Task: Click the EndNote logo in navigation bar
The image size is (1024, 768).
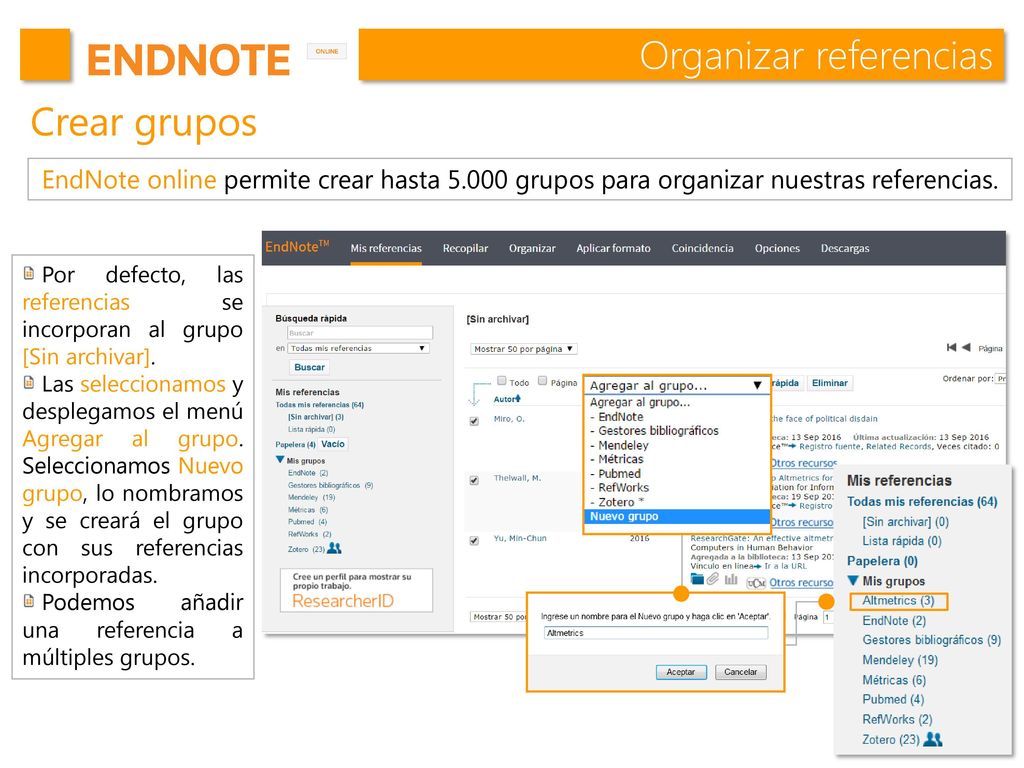Action: pos(297,247)
